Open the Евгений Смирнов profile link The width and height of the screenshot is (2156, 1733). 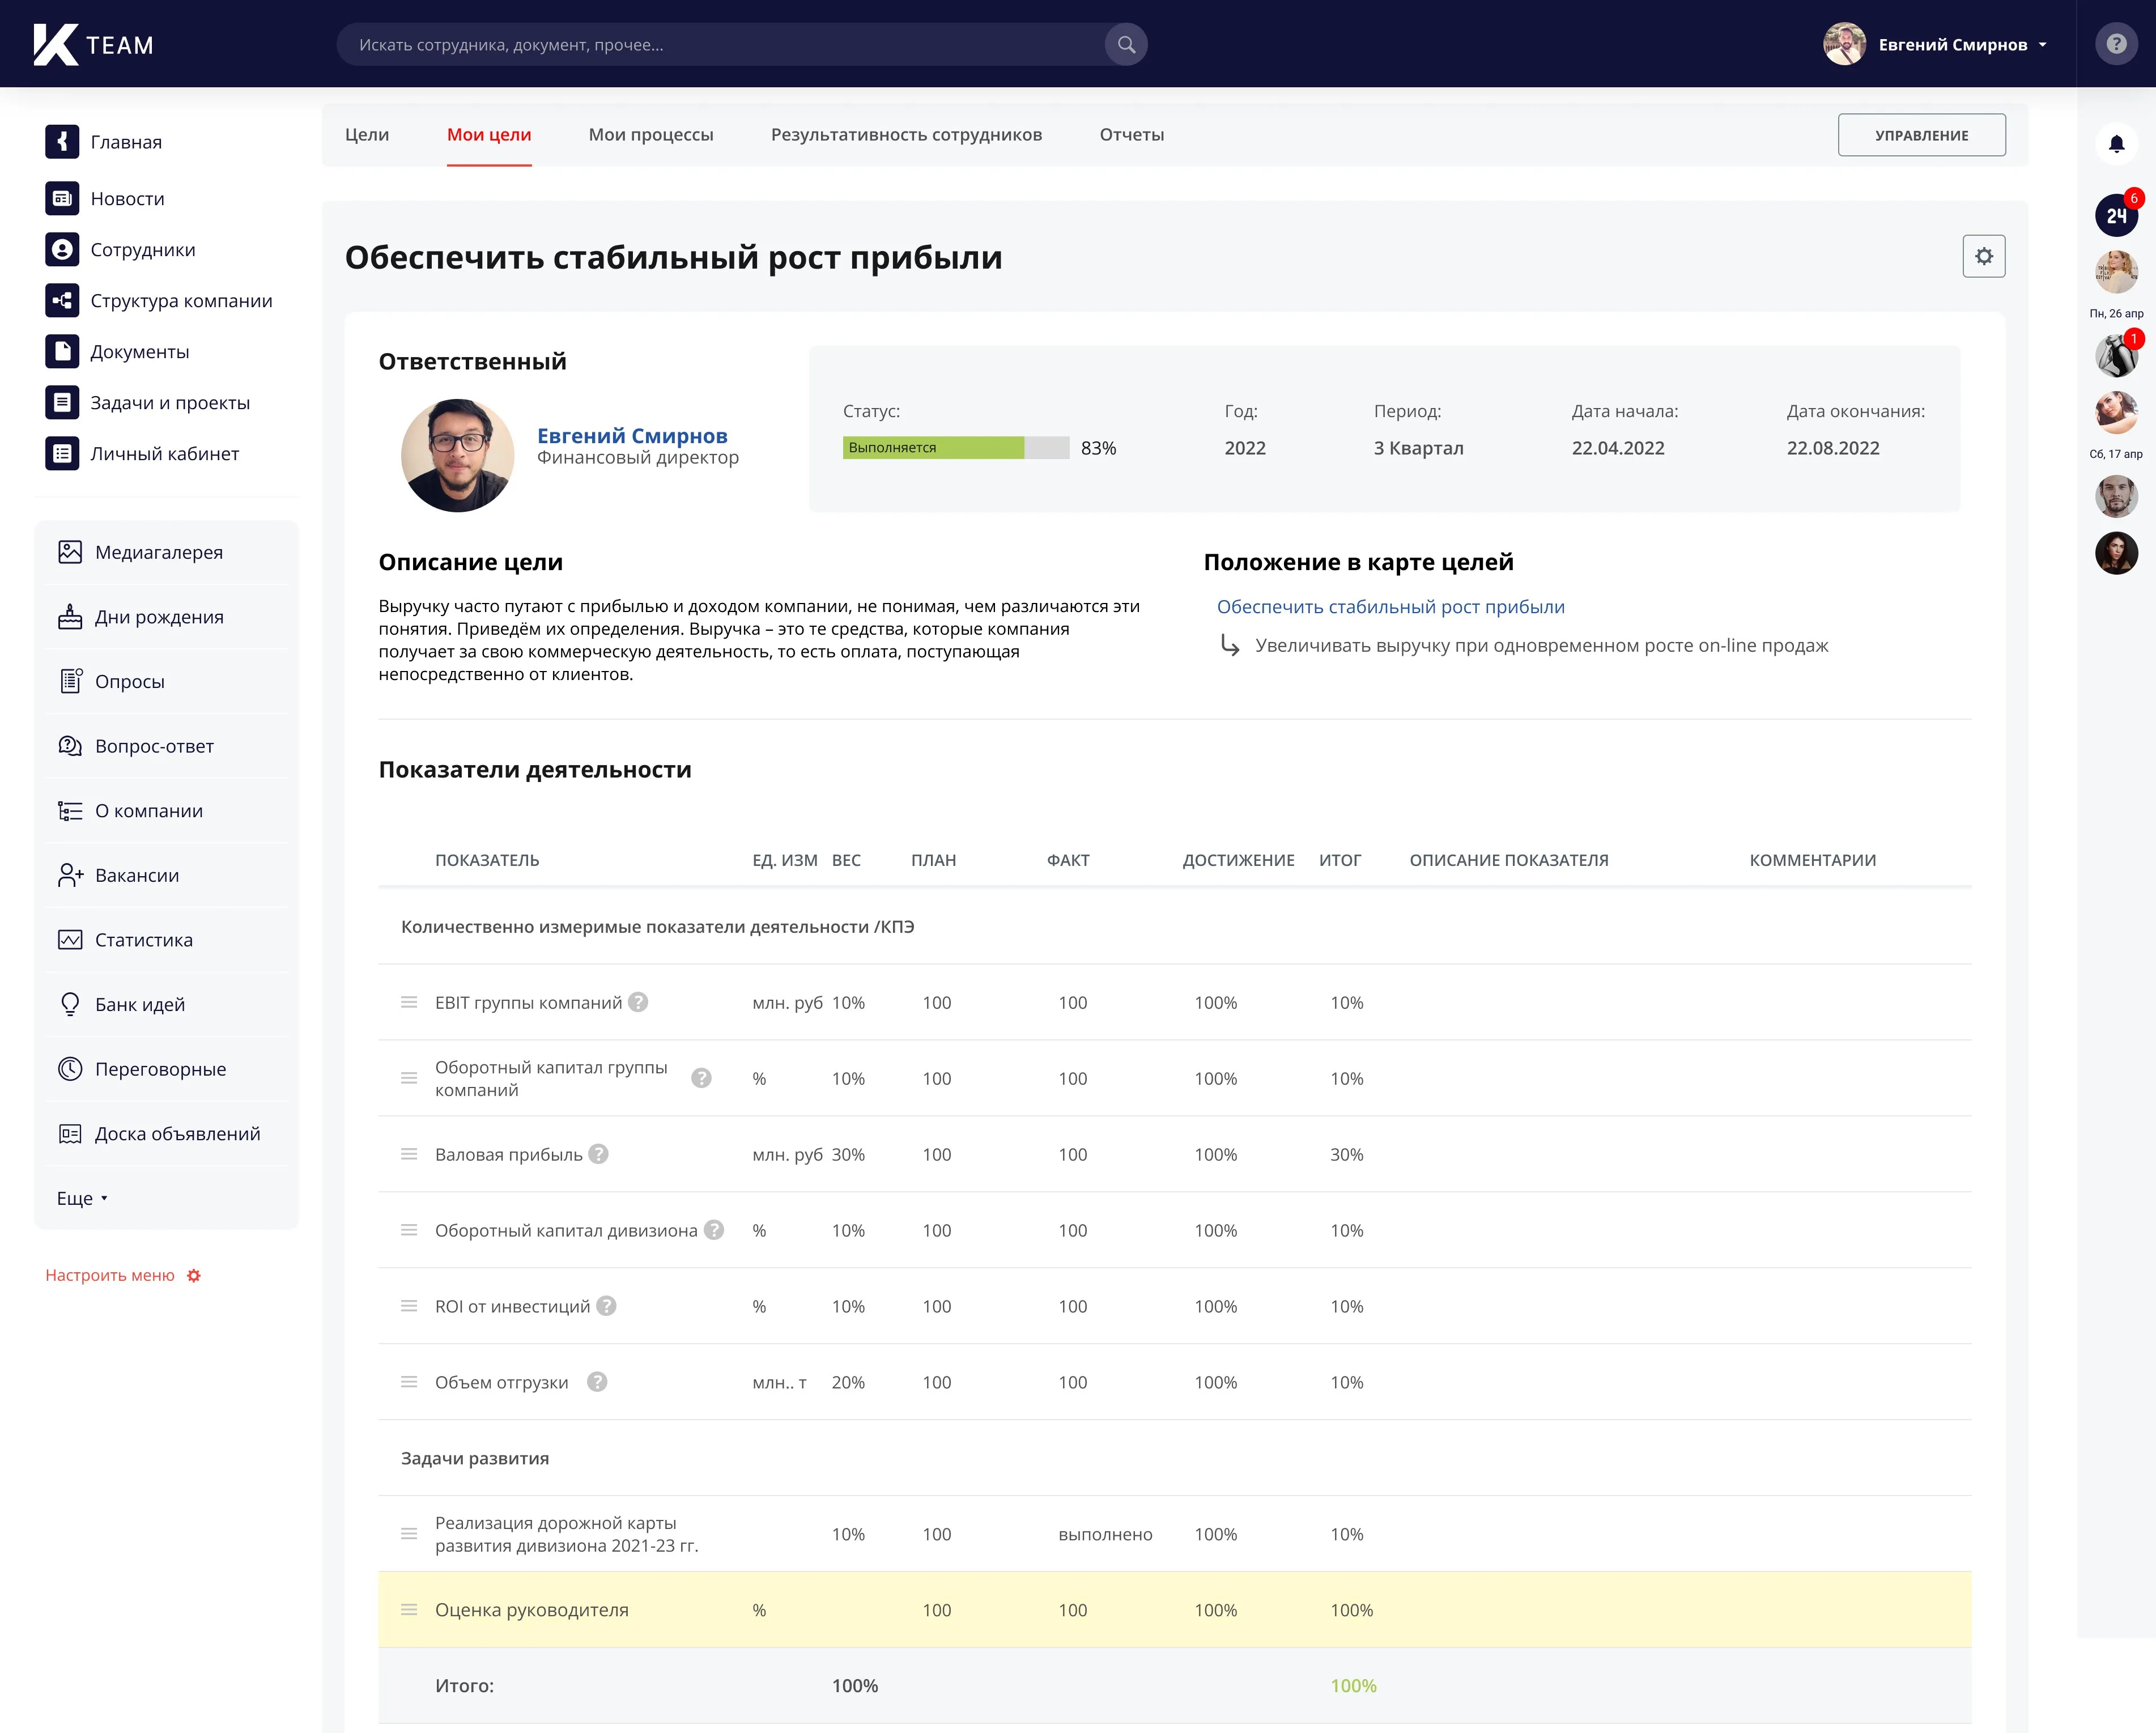pyautogui.click(x=632, y=436)
